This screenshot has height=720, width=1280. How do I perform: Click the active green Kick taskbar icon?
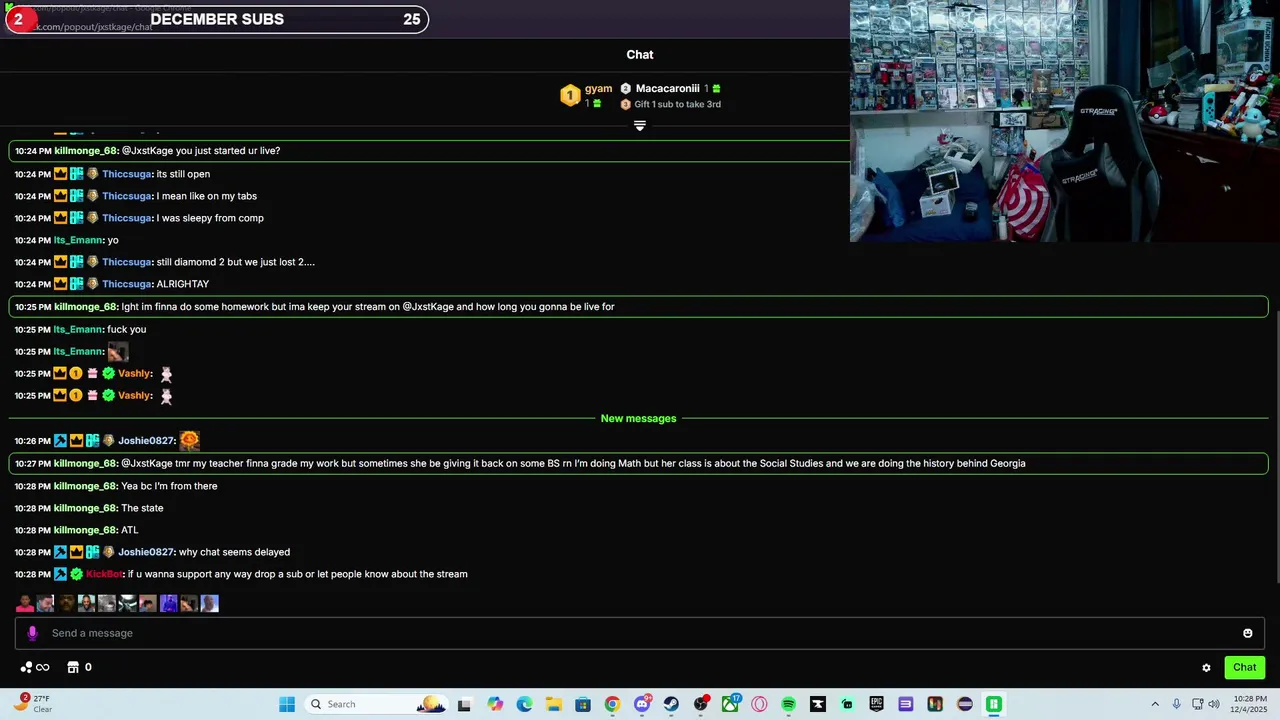click(994, 704)
